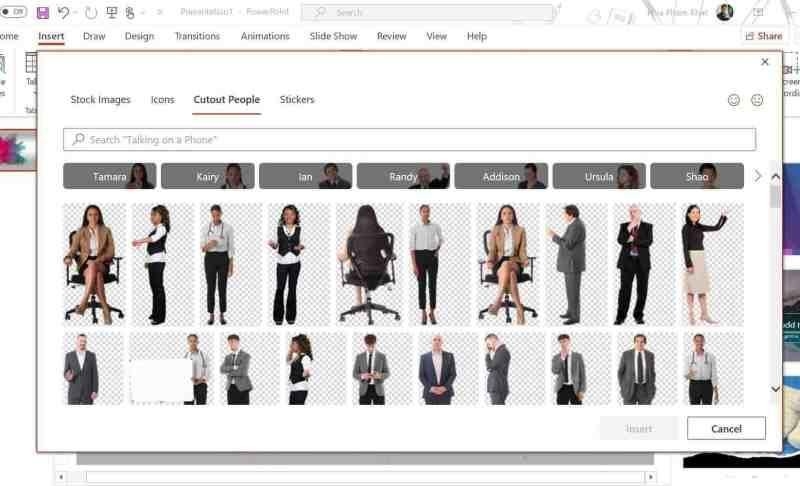Screen dimensions: 800x486
Task: Open the user account profile picture
Action: (724, 12)
